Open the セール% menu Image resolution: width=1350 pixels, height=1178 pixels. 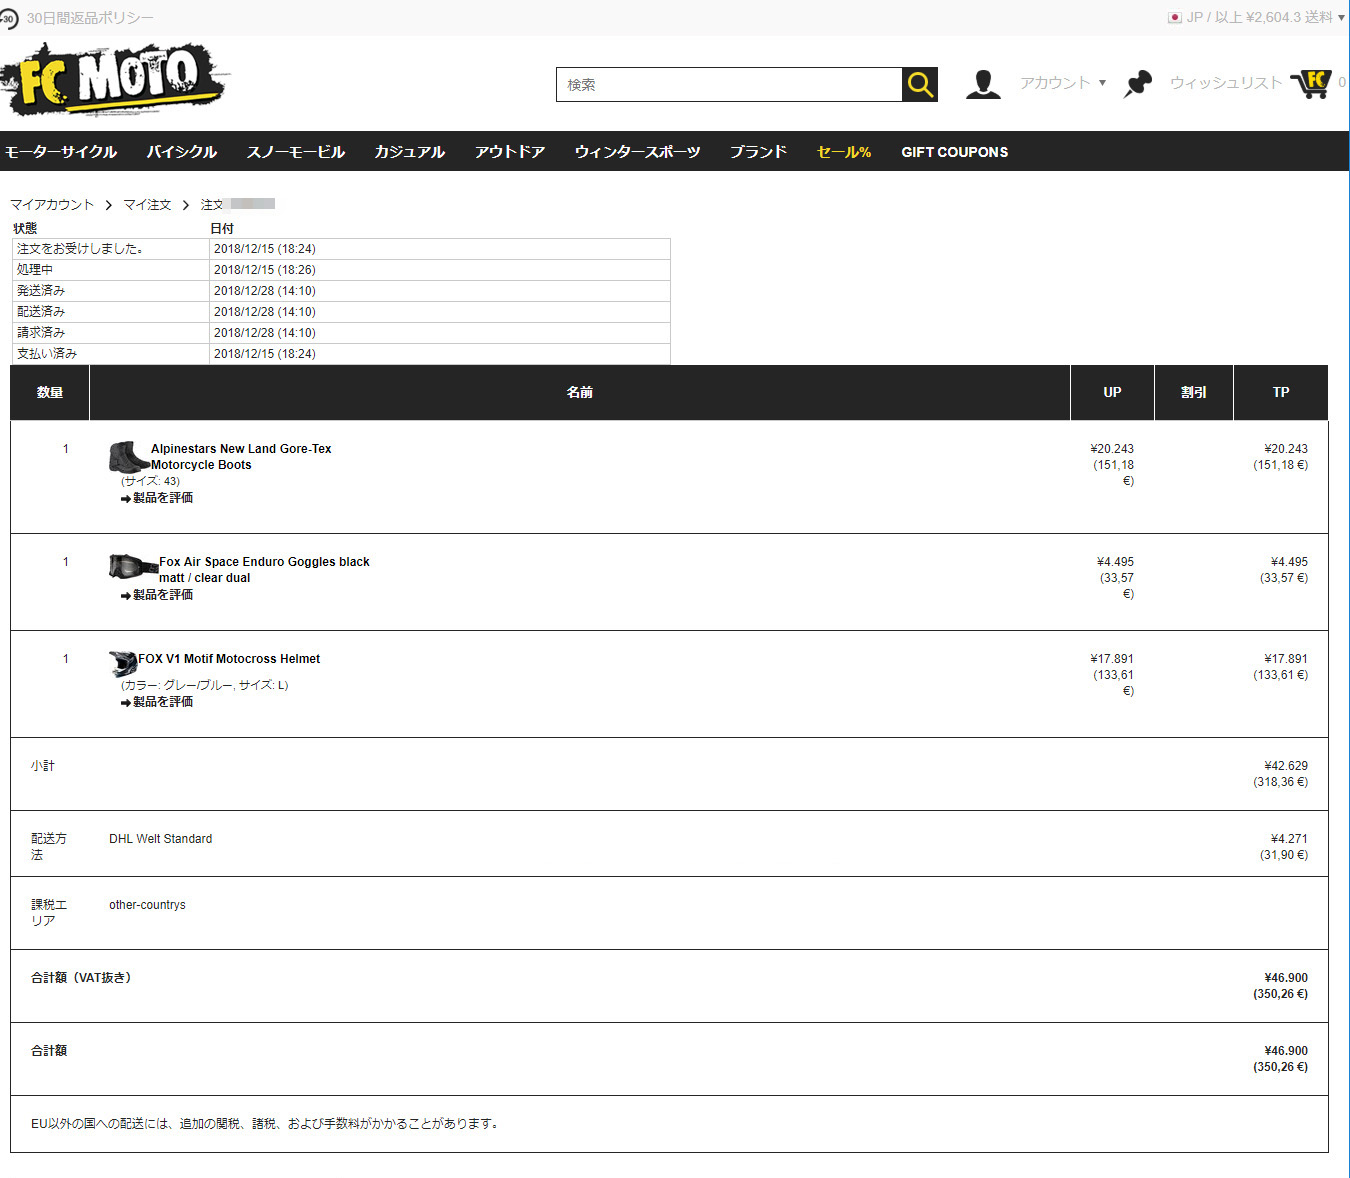click(844, 152)
